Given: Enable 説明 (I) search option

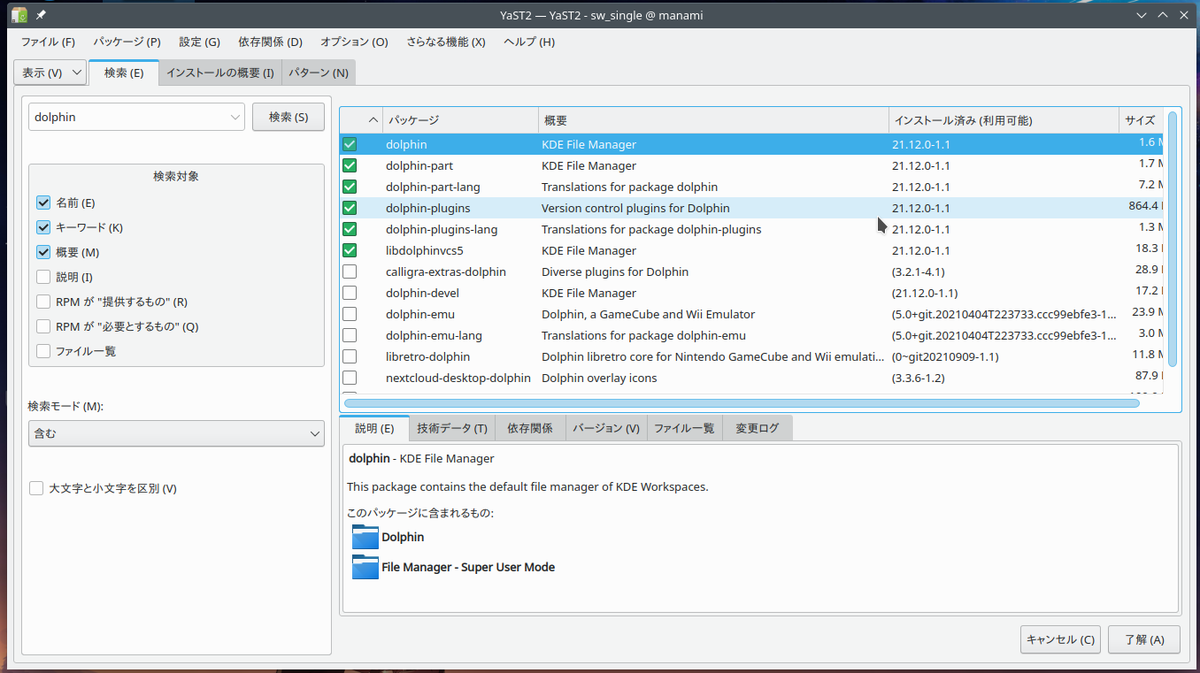Looking at the screenshot, I should [x=43, y=277].
